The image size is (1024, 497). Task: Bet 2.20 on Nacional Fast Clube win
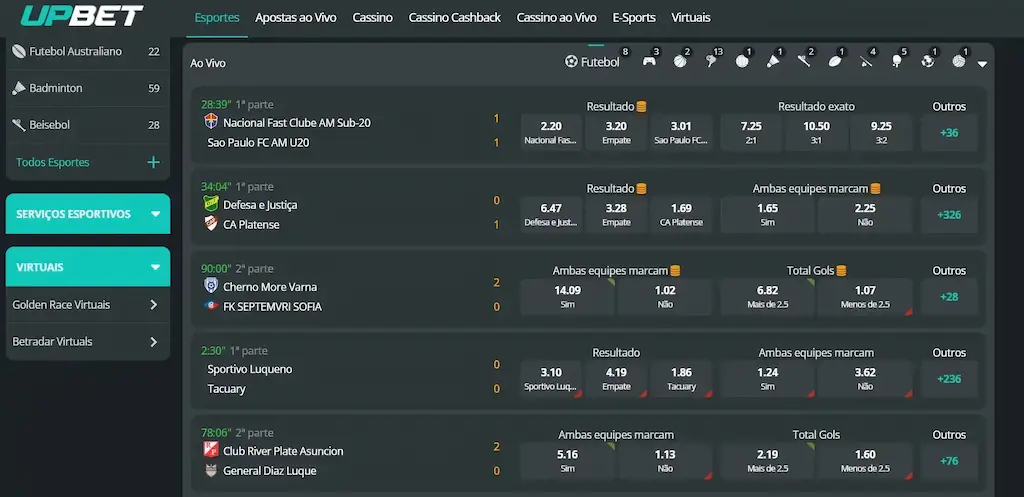(551, 133)
